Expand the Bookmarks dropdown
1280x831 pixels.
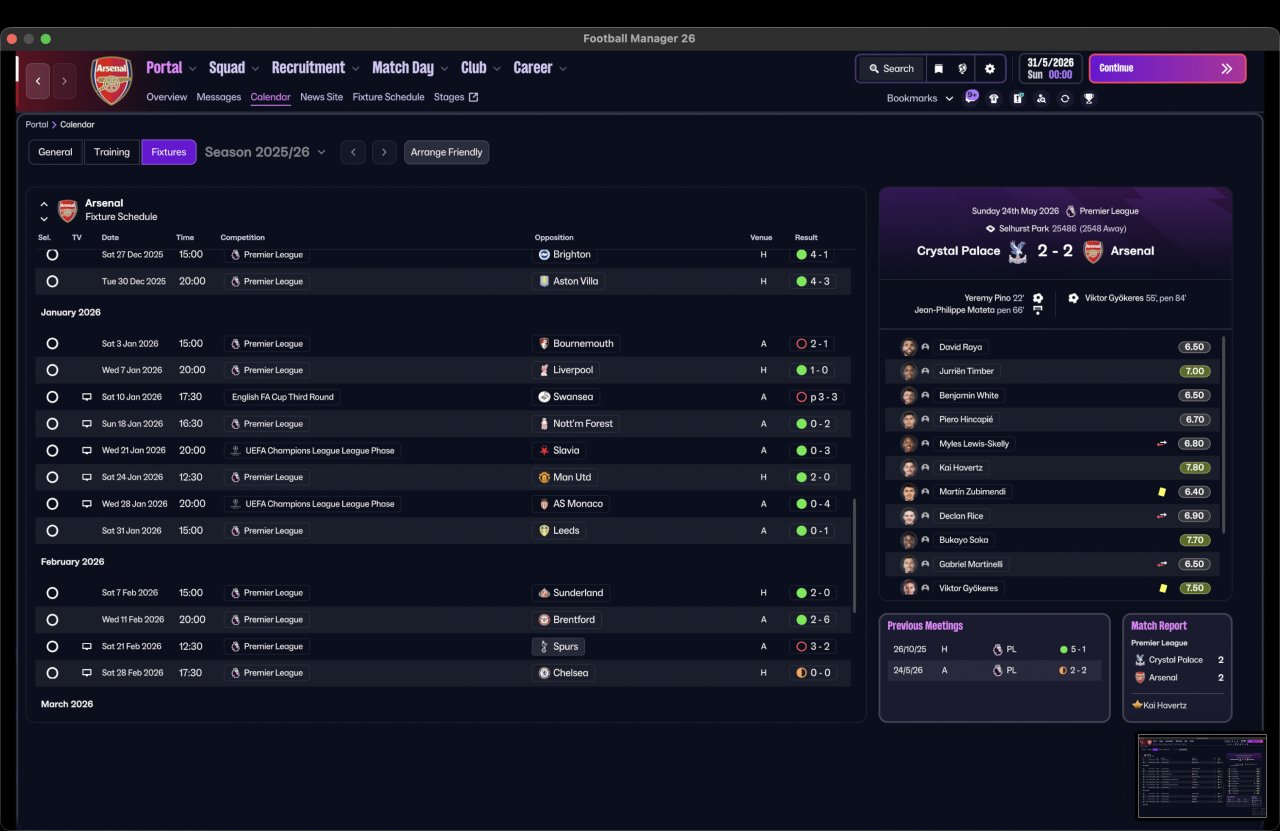pyautogui.click(x=920, y=98)
